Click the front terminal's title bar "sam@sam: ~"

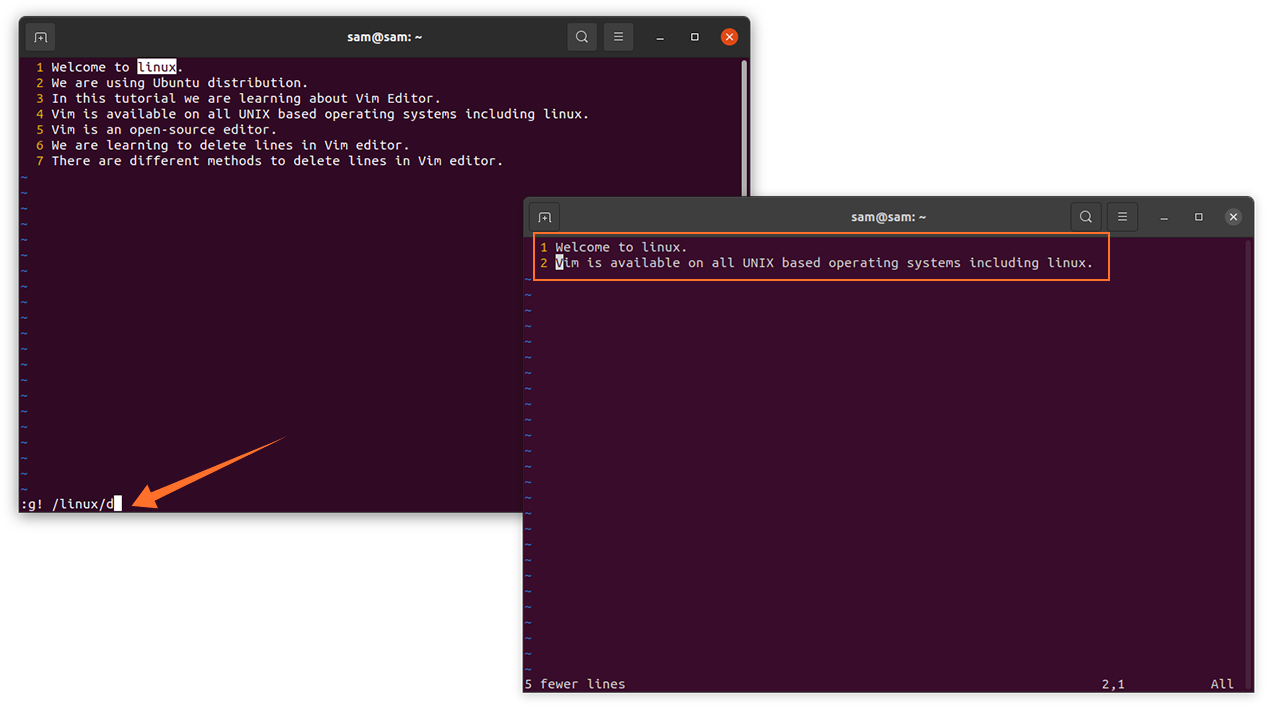(x=888, y=217)
